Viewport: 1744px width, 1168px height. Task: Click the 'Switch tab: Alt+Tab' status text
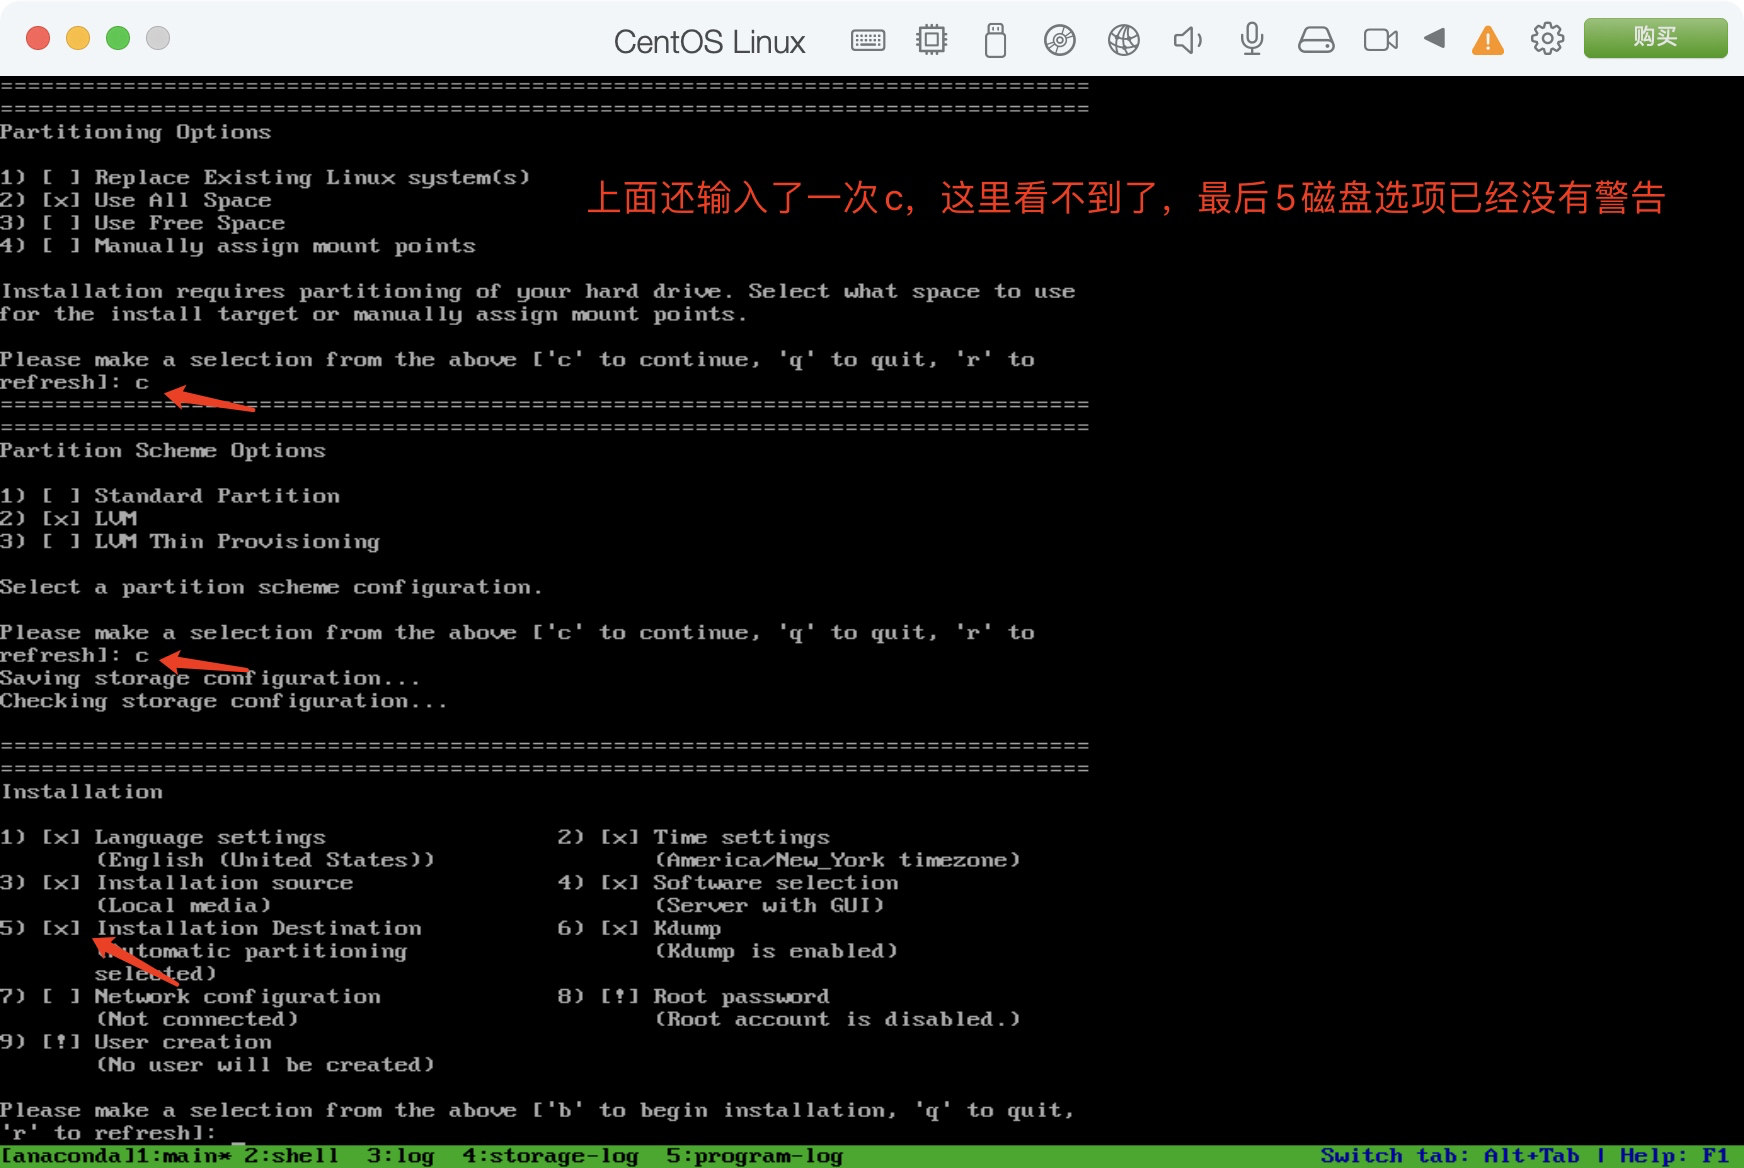coord(1450,1156)
